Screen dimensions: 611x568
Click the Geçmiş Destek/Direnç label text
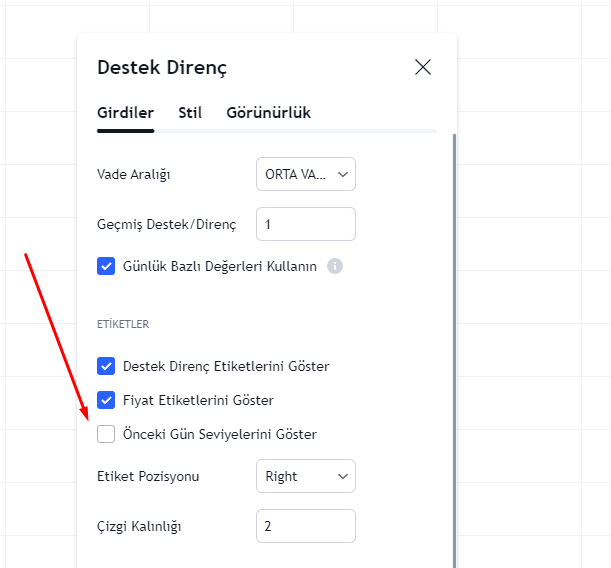166,224
